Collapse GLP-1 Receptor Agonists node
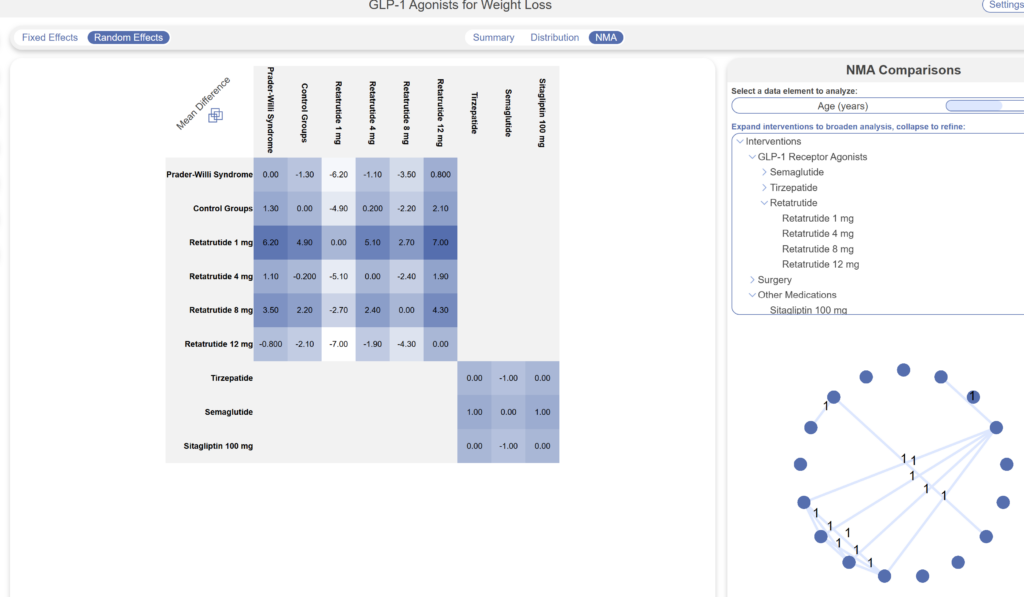 752,157
